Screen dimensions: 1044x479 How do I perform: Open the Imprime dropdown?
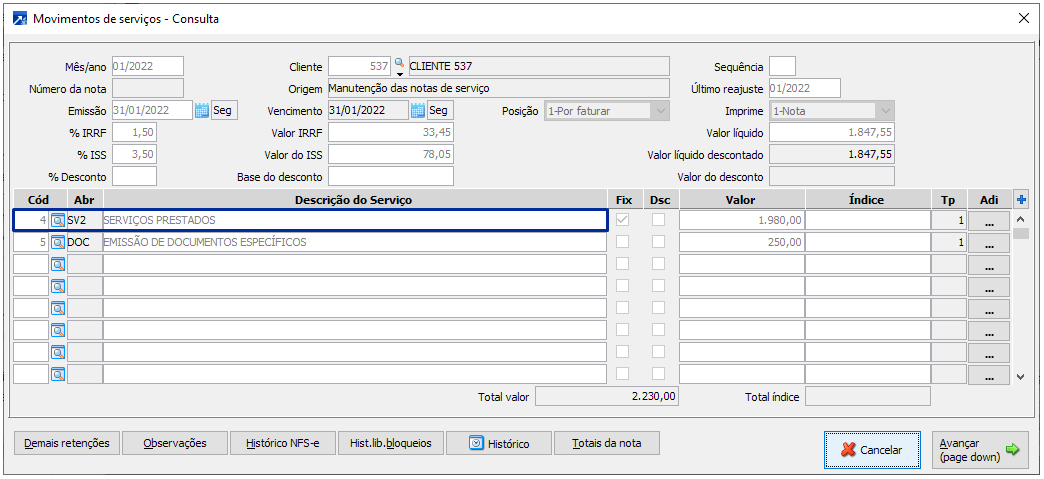[x=884, y=111]
